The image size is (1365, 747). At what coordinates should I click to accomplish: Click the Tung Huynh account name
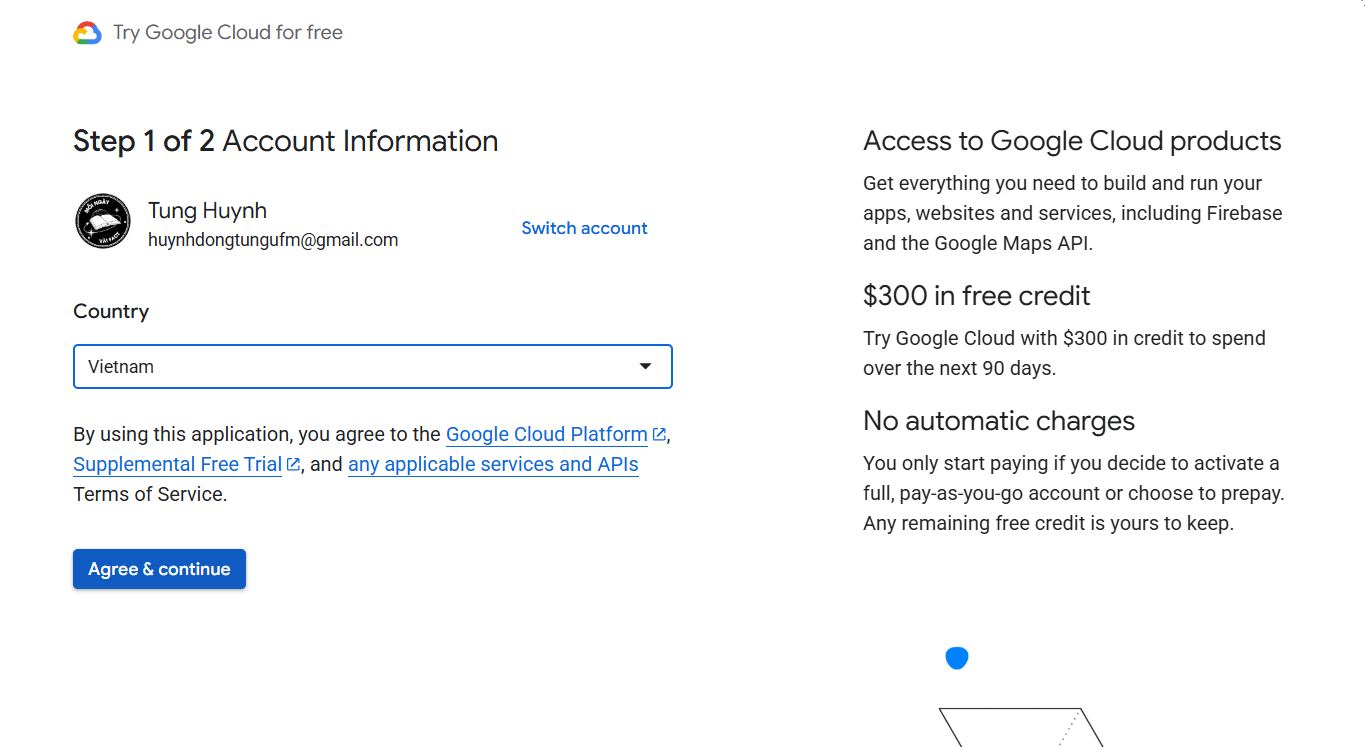pyautogui.click(x=207, y=211)
